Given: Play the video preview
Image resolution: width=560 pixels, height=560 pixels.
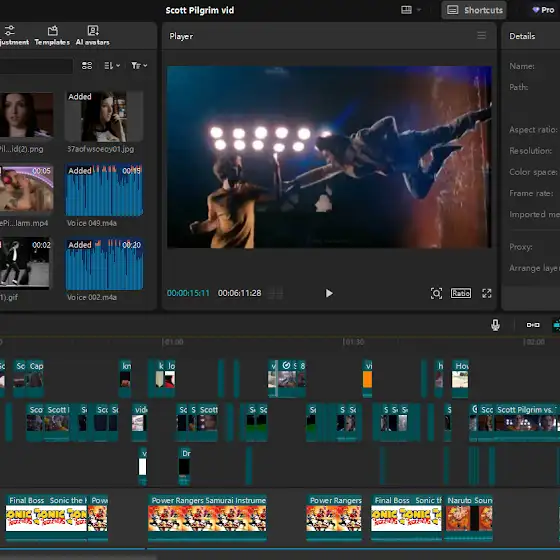Looking at the screenshot, I should point(329,293).
